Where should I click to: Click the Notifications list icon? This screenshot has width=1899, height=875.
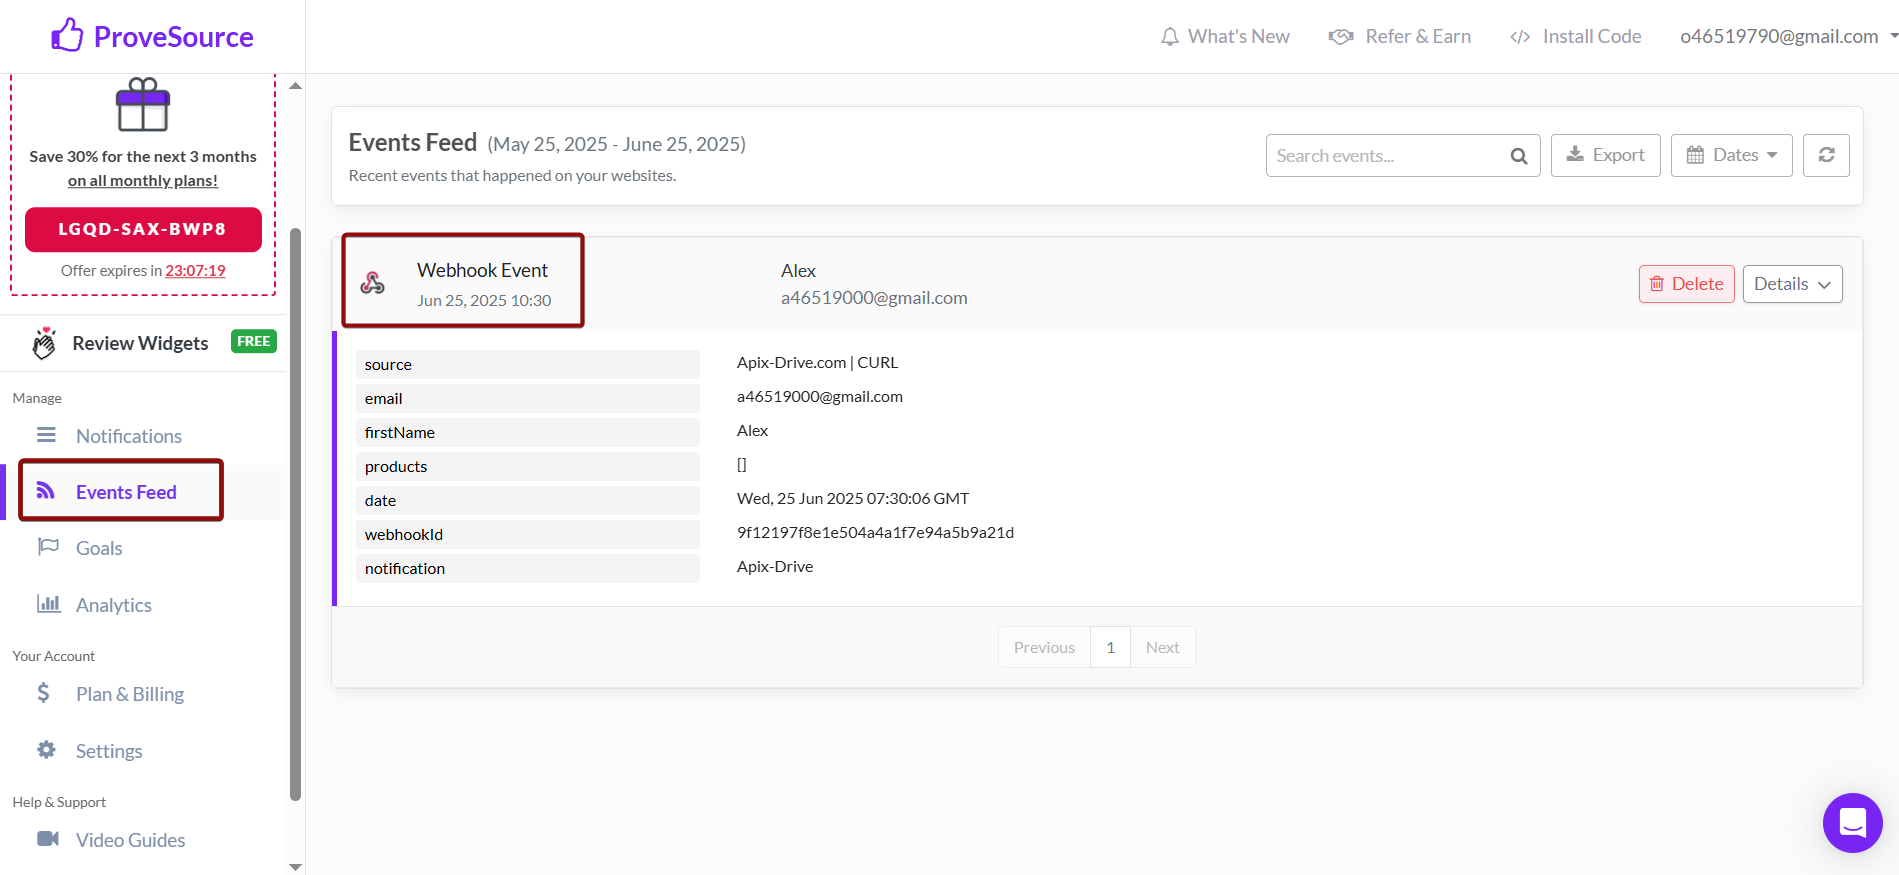point(46,435)
